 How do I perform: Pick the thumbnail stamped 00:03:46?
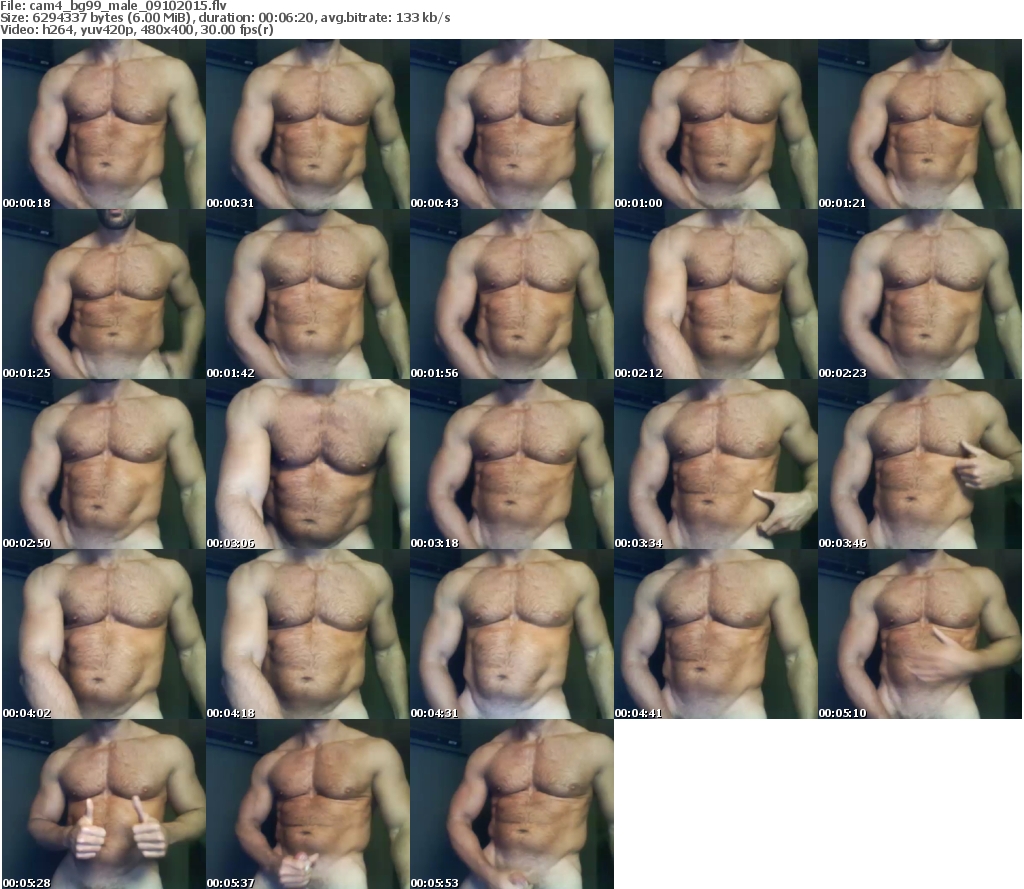(920, 464)
